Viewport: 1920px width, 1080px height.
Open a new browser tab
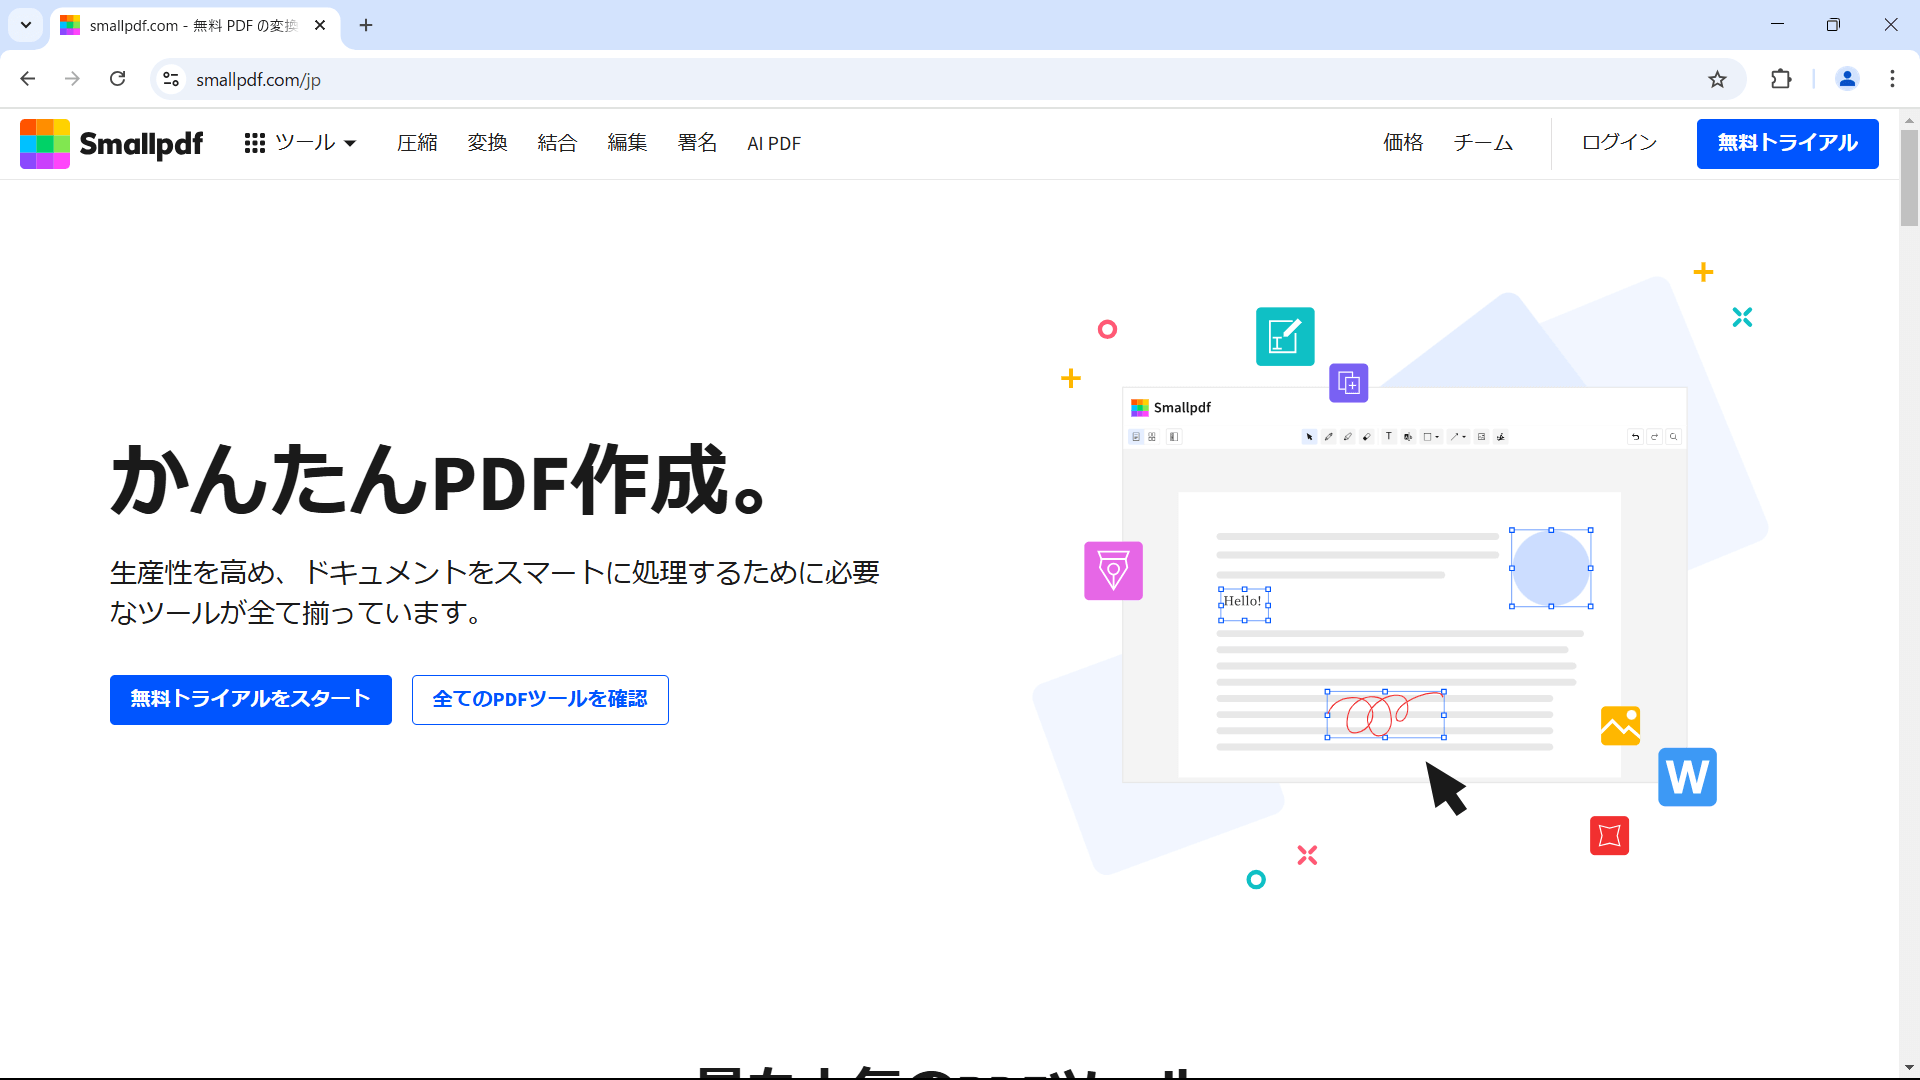tap(366, 25)
